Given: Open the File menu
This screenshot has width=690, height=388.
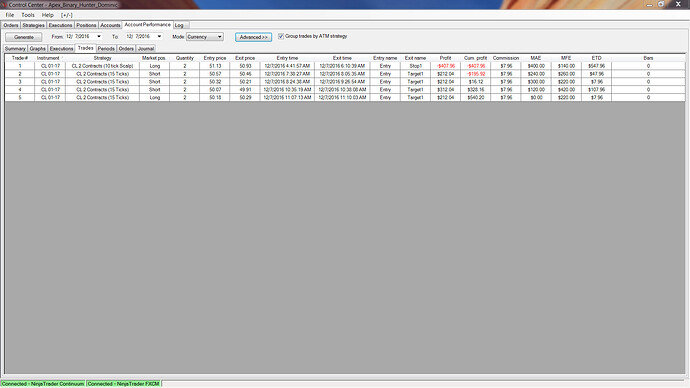Looking at the screenshot, I should click(x=10, y=15).
